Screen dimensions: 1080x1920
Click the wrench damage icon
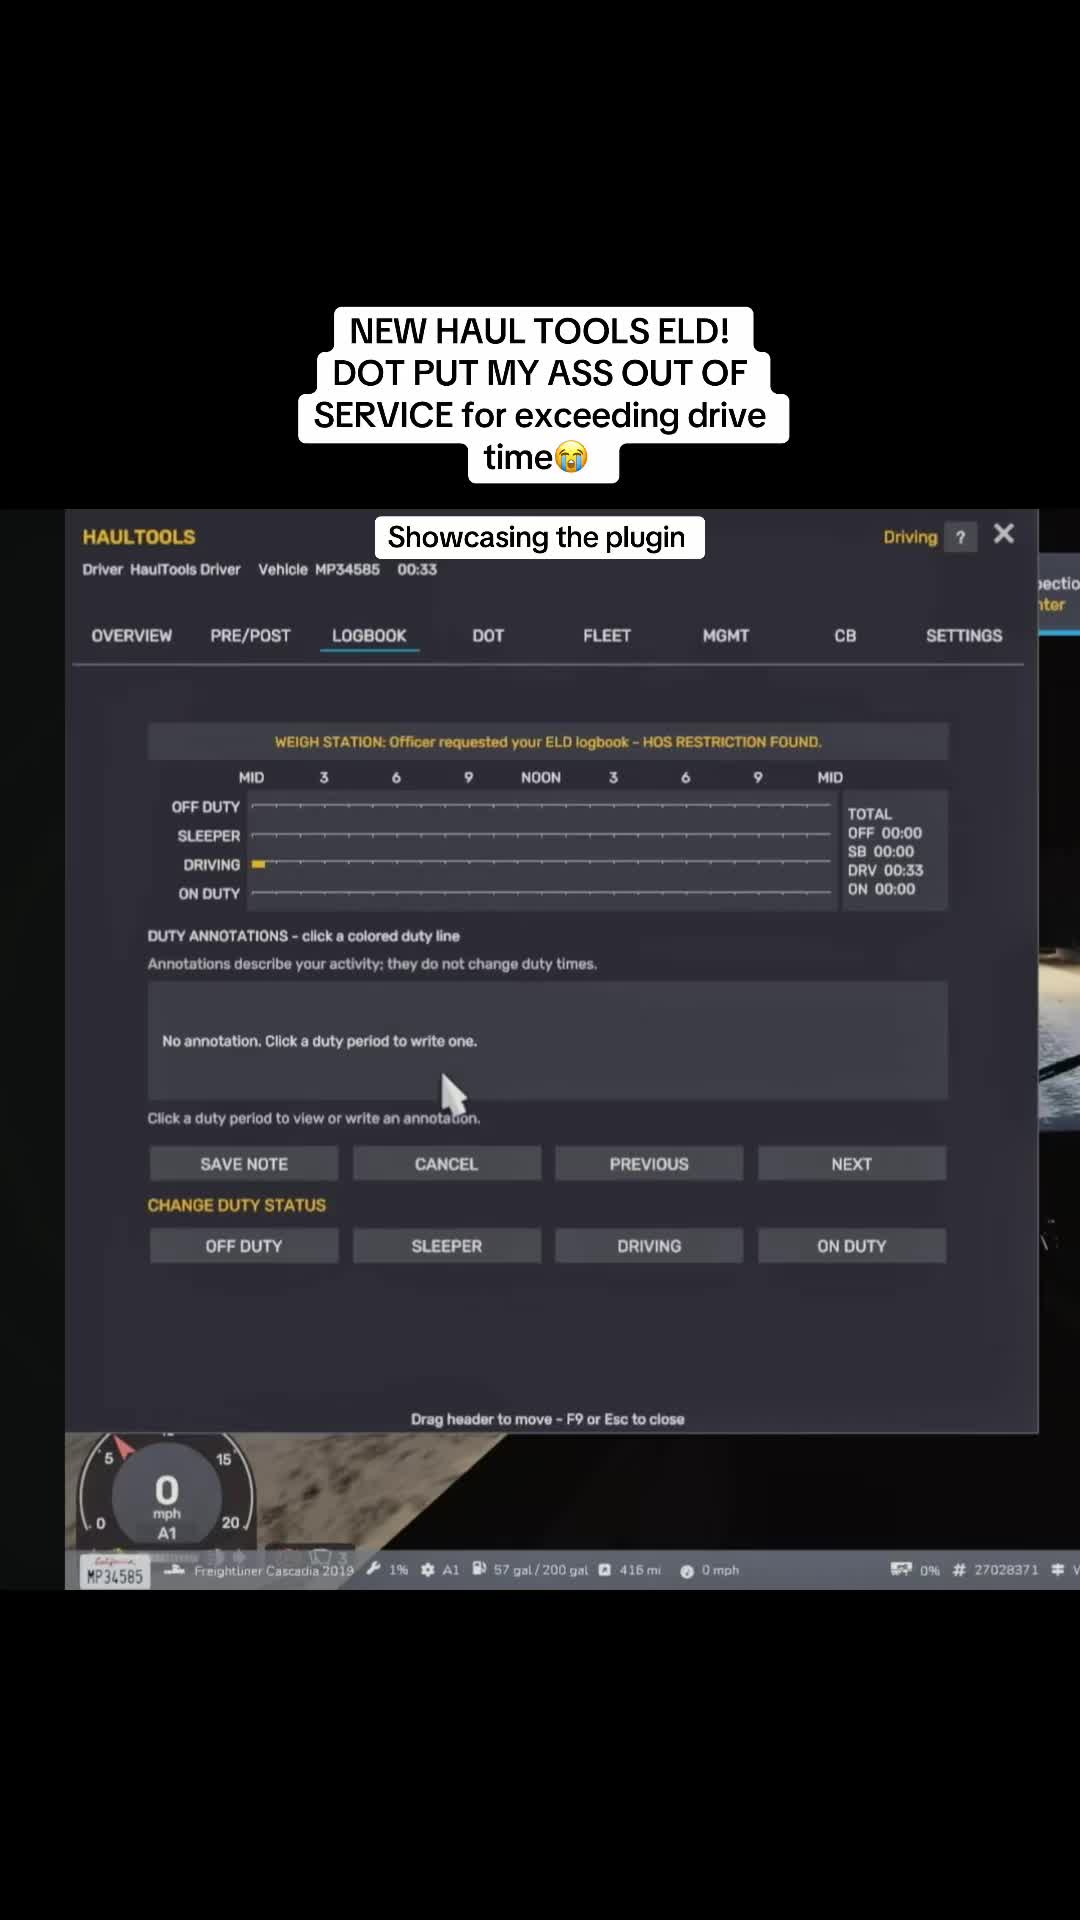373,1569
